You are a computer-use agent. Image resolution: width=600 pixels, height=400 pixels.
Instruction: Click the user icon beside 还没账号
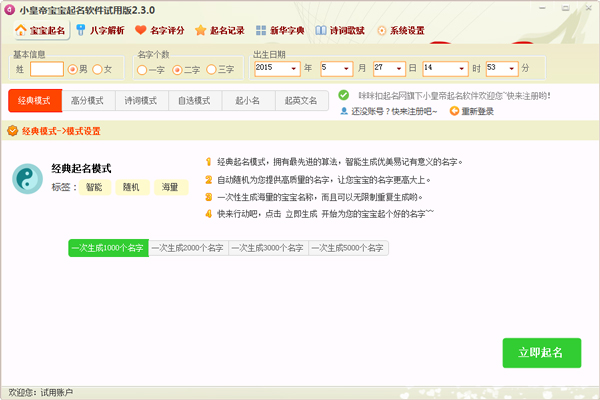click(344, 111)
